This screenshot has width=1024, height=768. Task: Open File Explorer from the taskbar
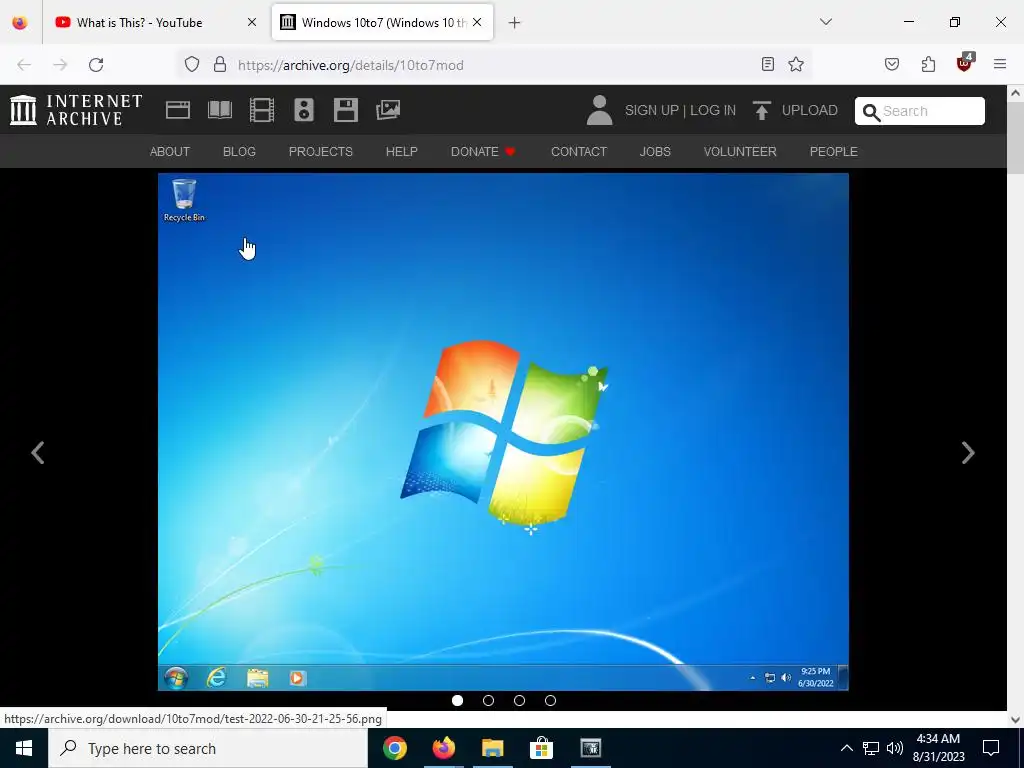[492, 748]
